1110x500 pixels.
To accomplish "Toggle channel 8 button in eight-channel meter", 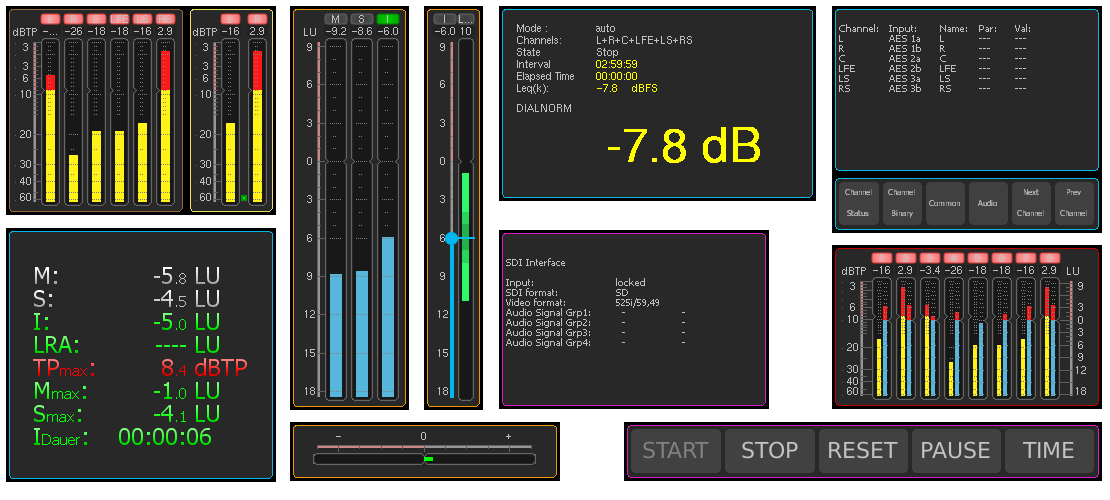I will (x=1050, y=258).
